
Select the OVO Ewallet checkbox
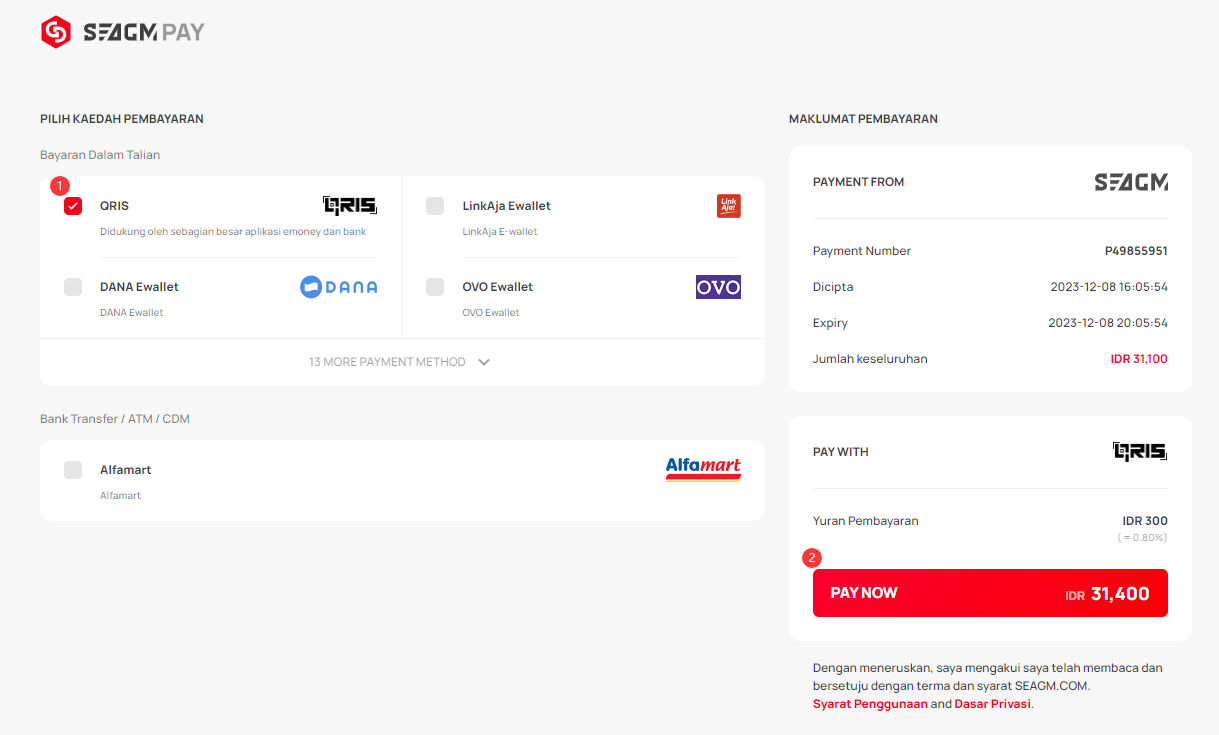pos(435,287)
